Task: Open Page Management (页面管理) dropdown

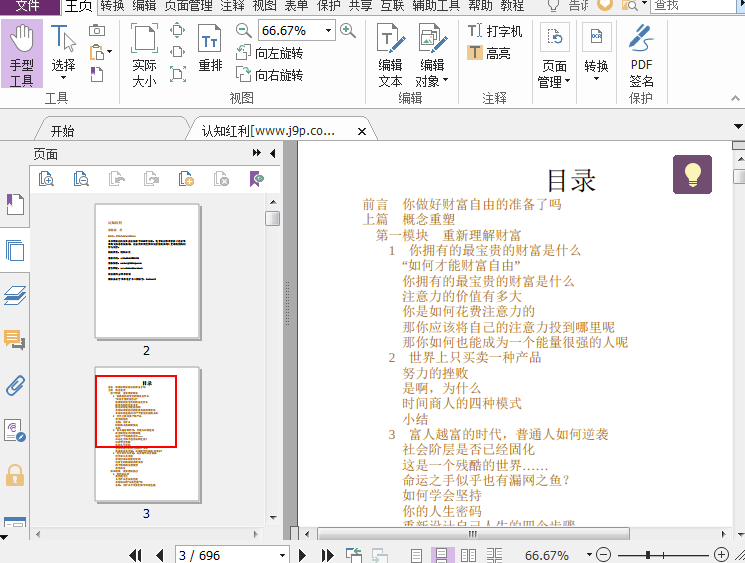Action: (x=554, y=56)
